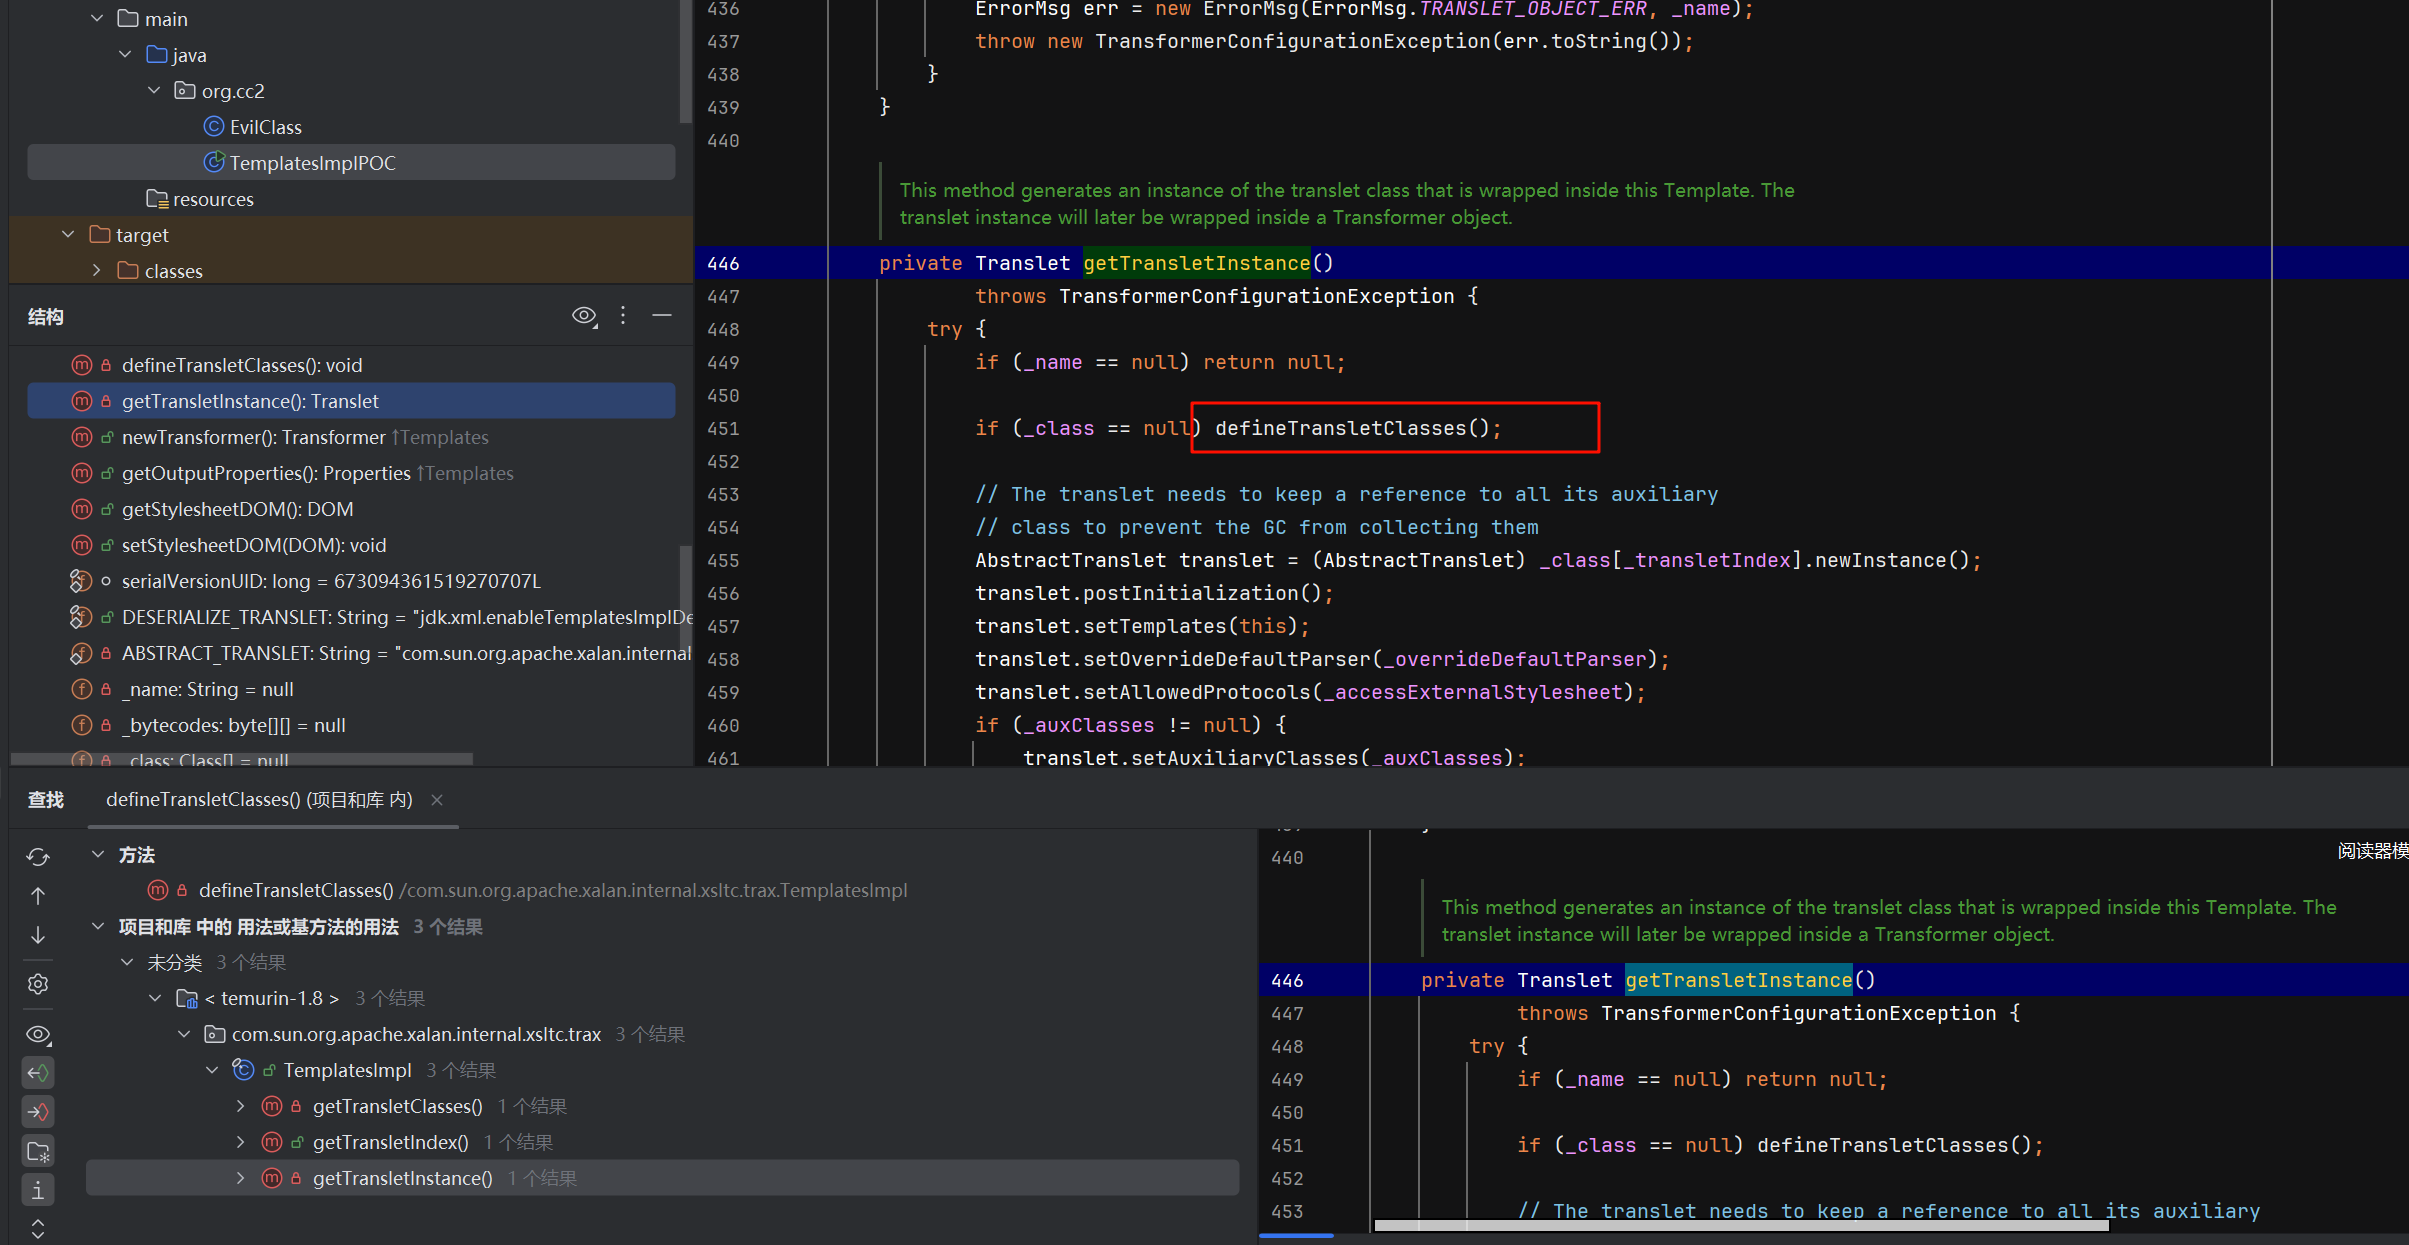Viewport: 2409px width, 1245px height.
Task: Select _bytecodes: byte[][] field in Structure
Action: coord(234,725)
